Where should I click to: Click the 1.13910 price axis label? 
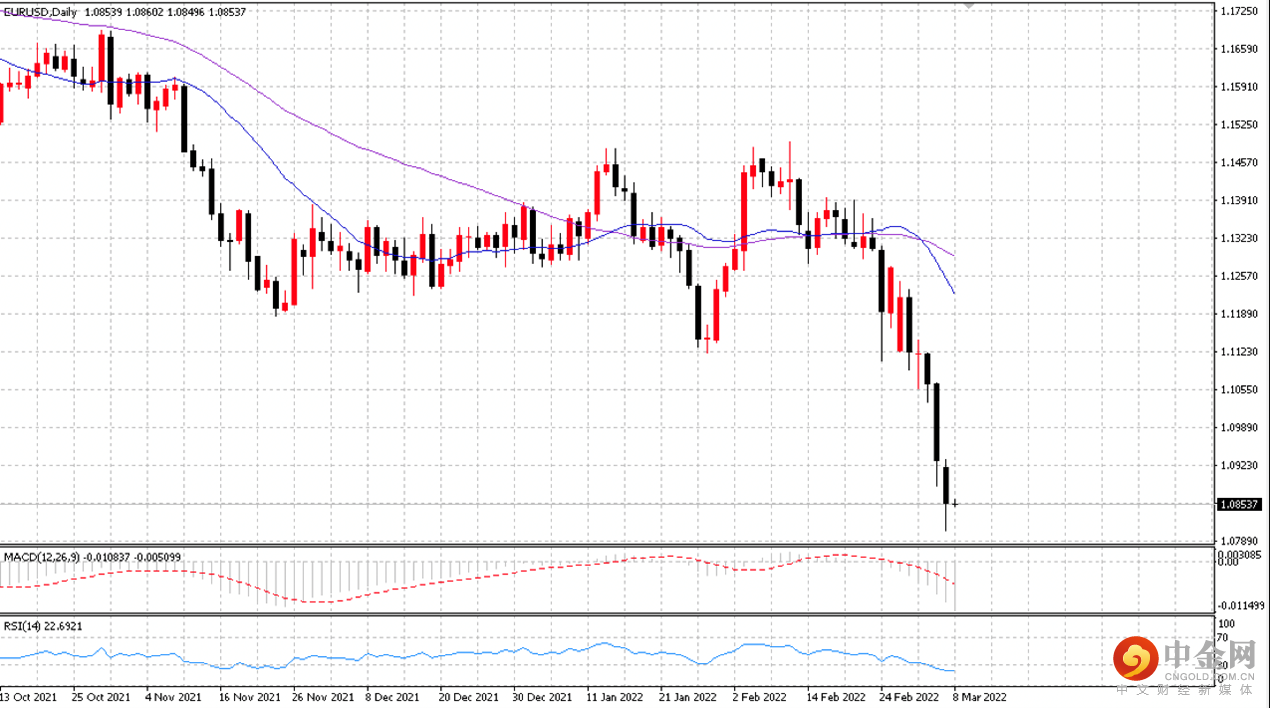(1239, 201)
